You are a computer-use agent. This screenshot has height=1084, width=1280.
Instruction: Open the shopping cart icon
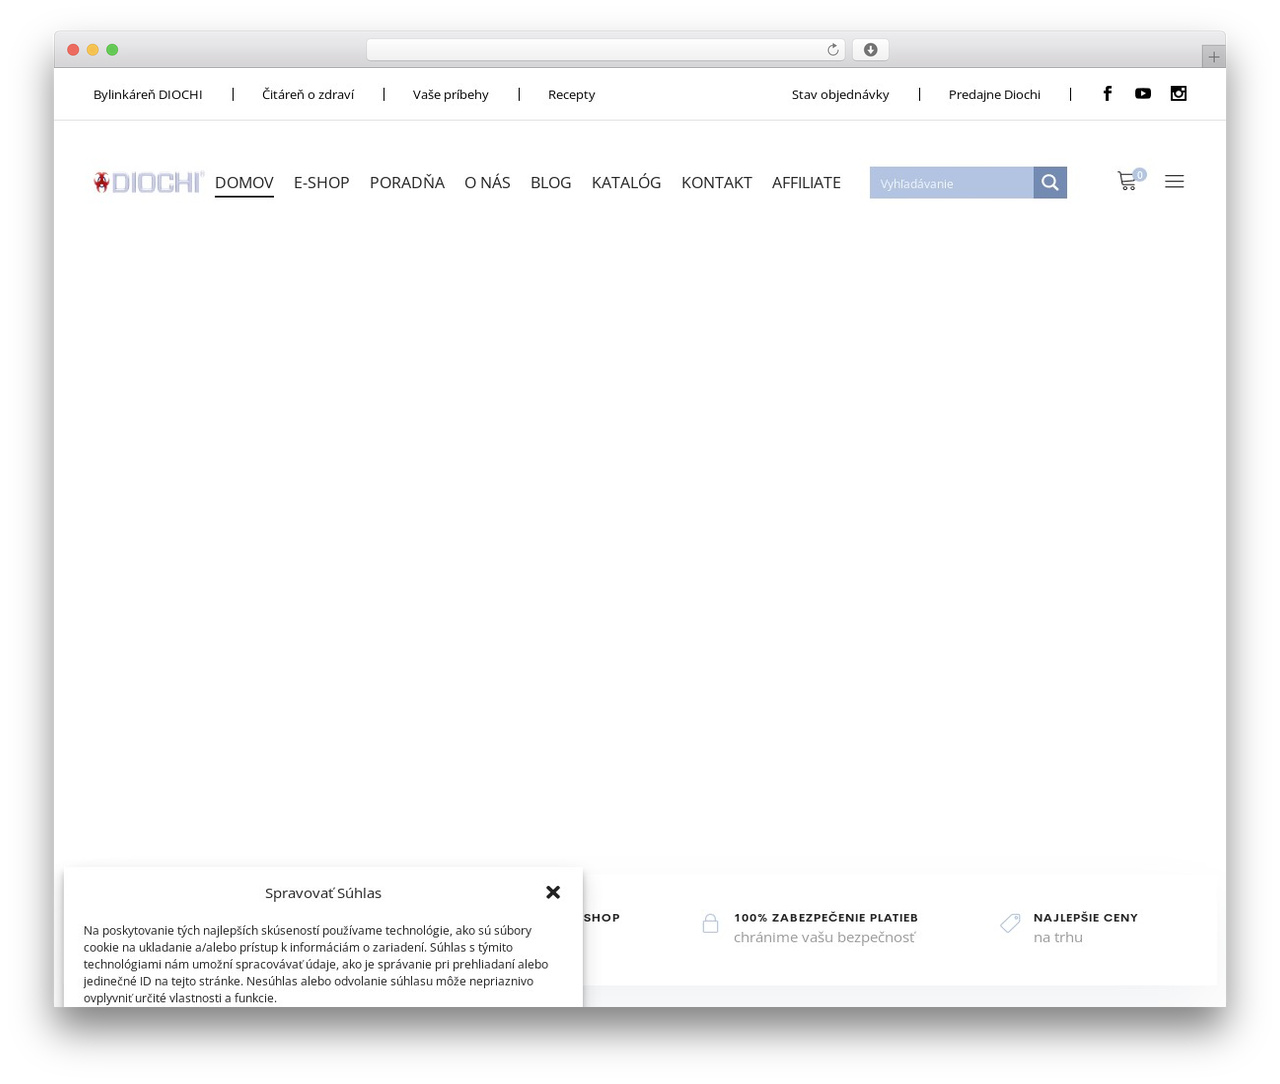coord(1128,181)
